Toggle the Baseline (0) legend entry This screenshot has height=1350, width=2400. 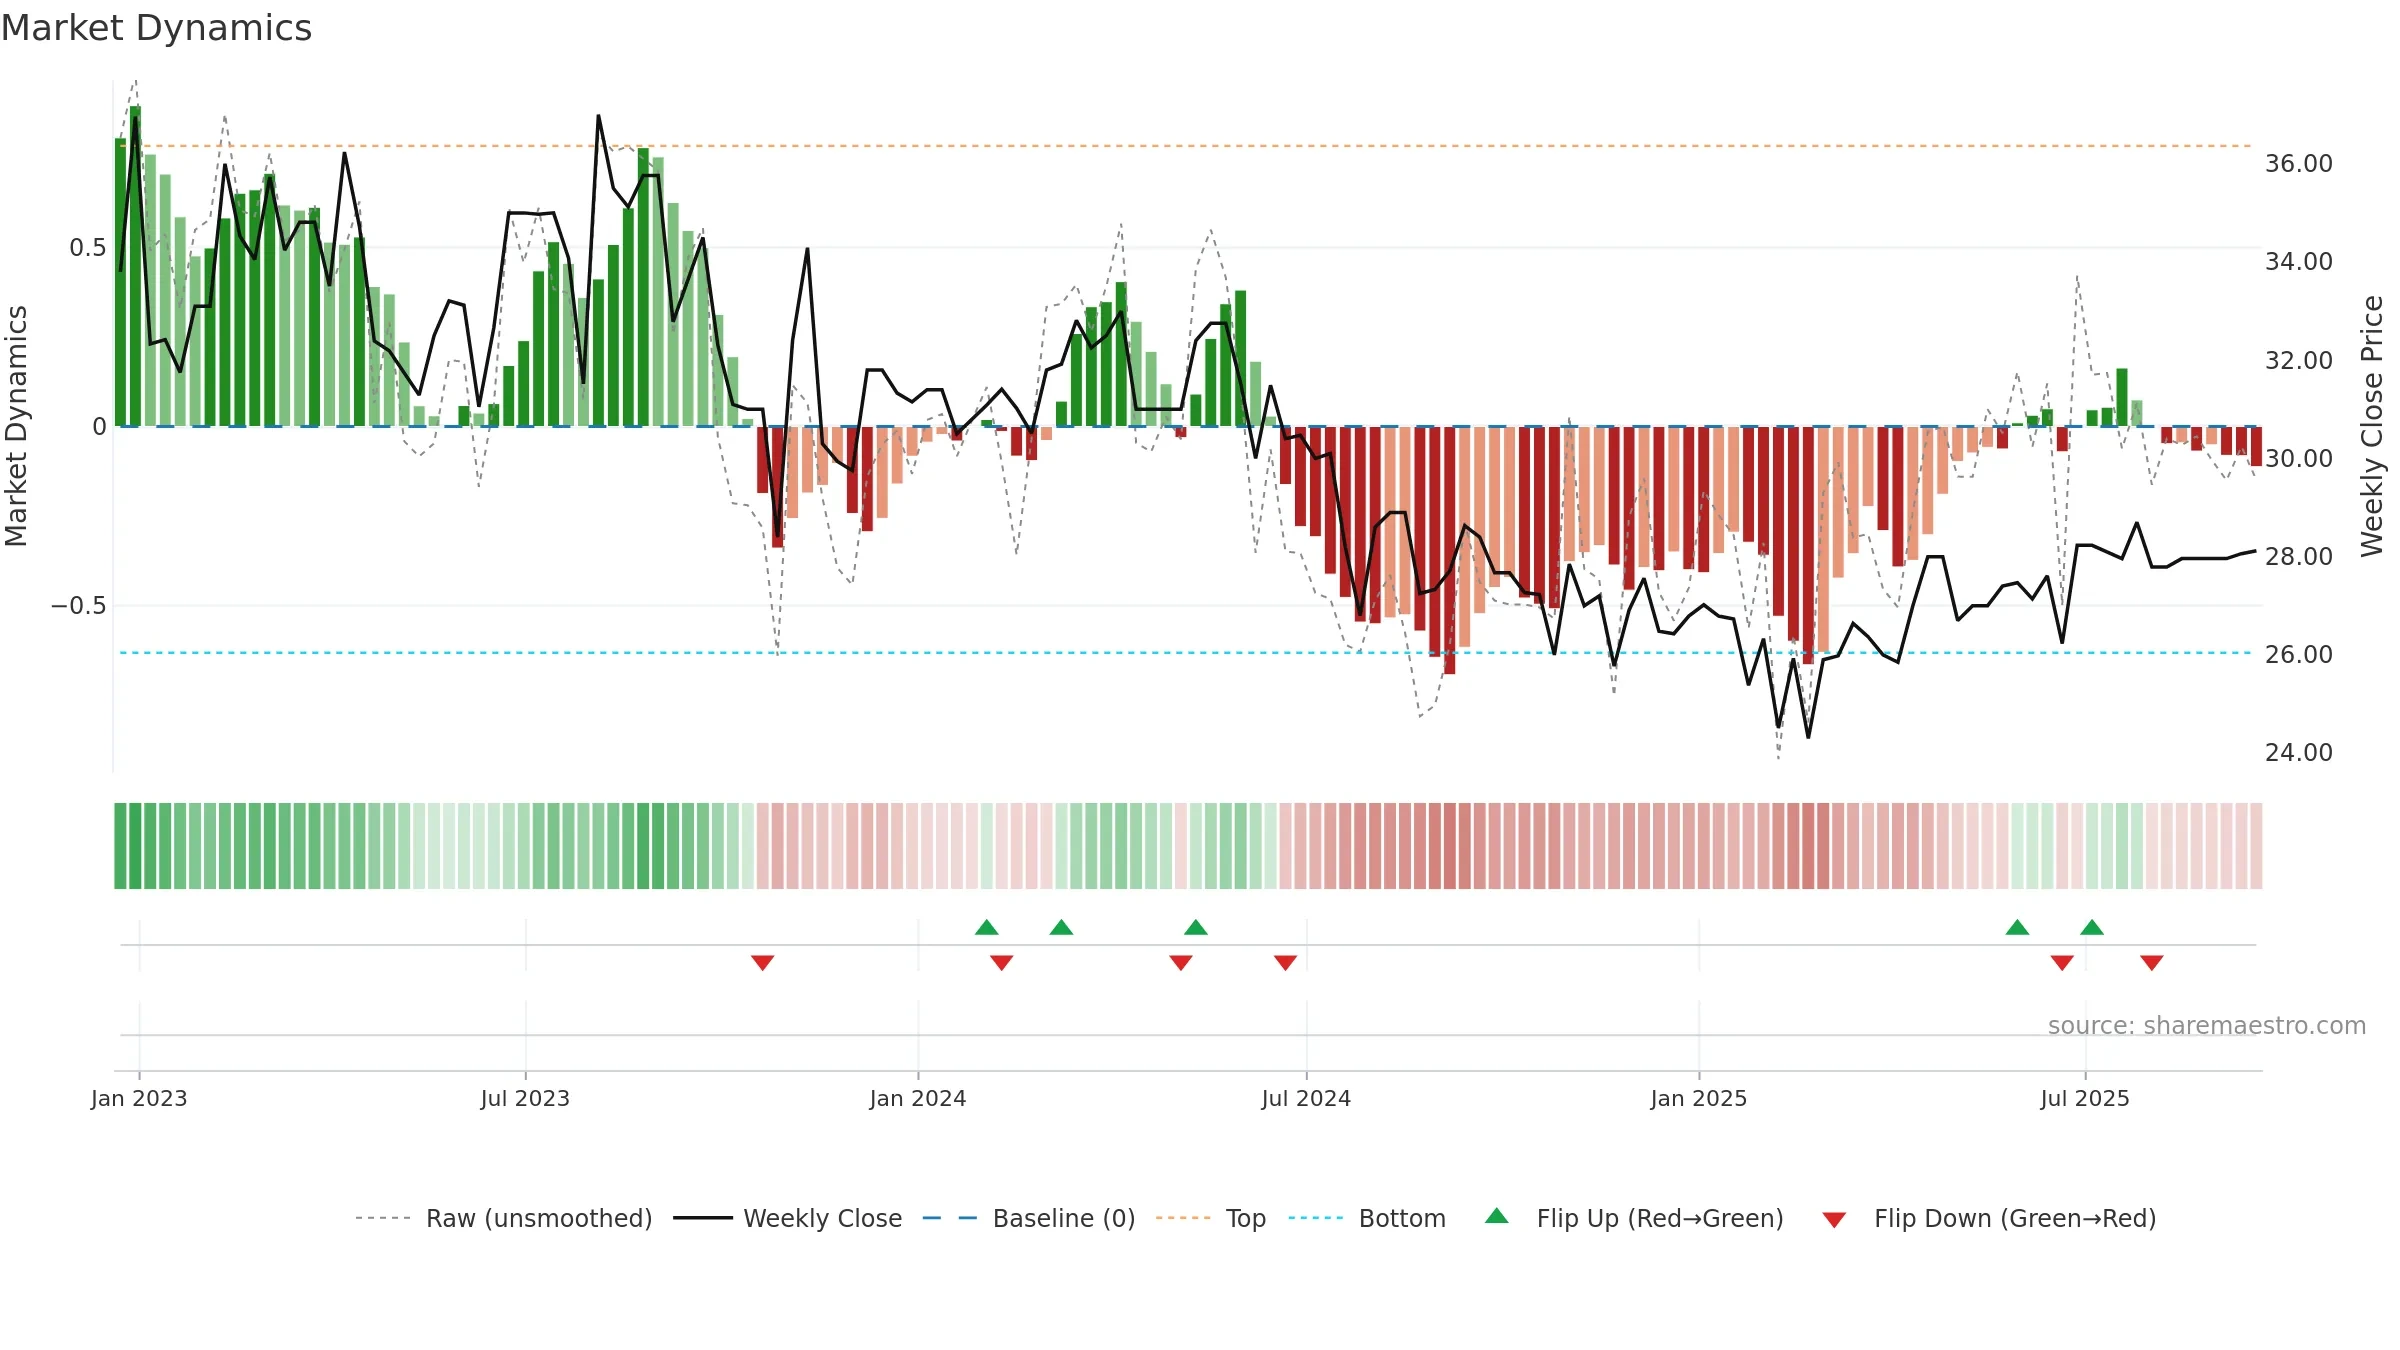tap(1028, 1218)
